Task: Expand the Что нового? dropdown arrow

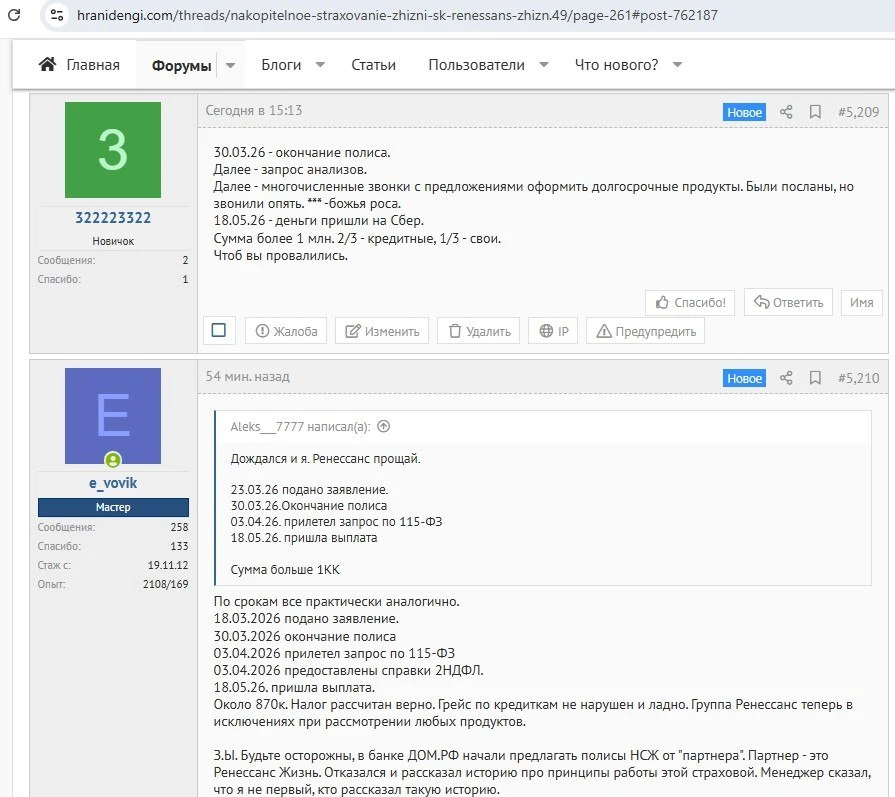Action: (678, 65)
